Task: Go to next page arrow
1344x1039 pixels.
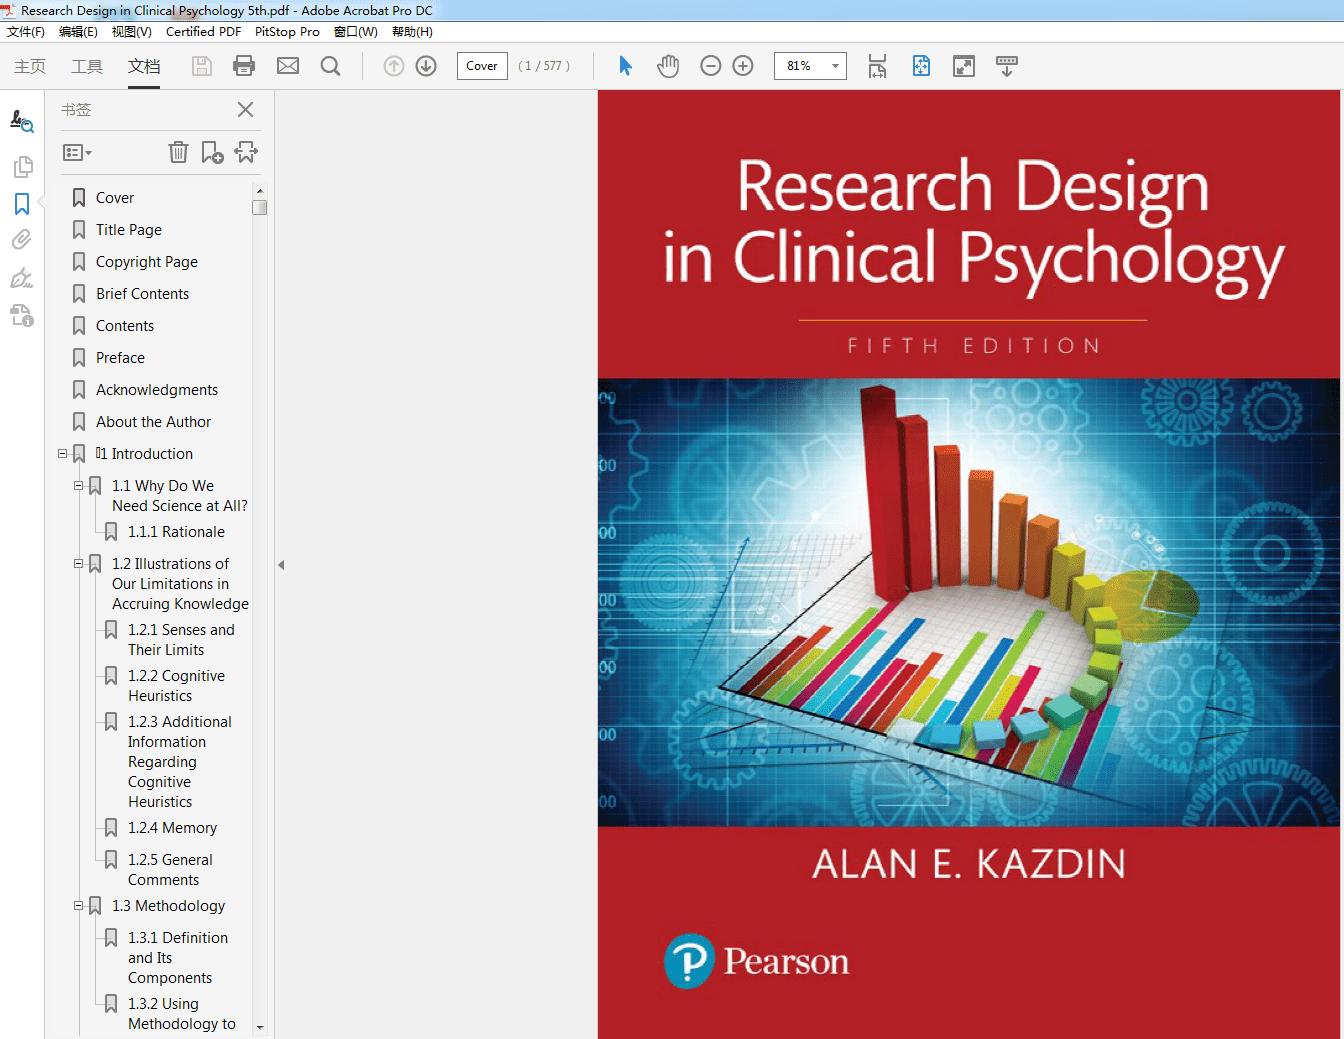Action: [426, 66]
